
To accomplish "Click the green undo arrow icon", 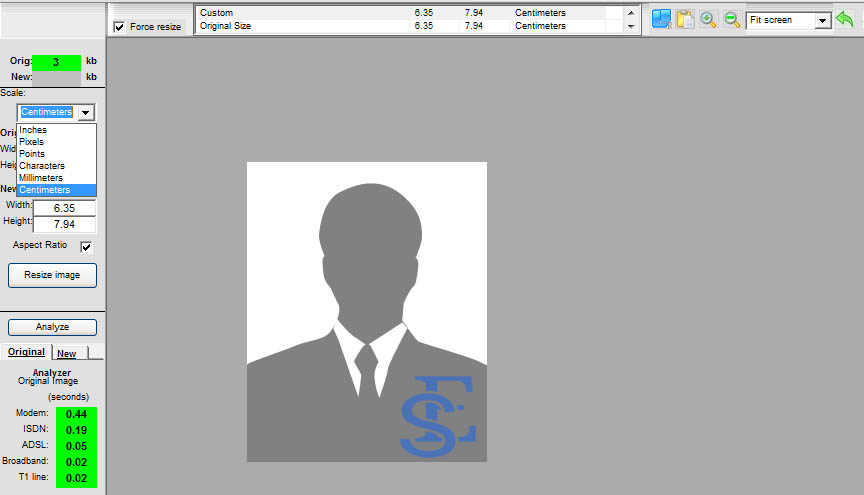I will (847, 19).
